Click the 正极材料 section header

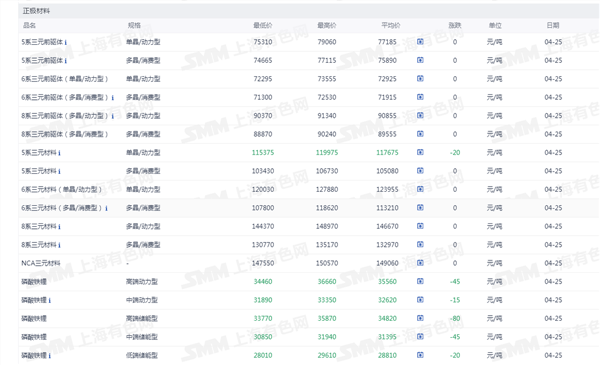(36, 11)
